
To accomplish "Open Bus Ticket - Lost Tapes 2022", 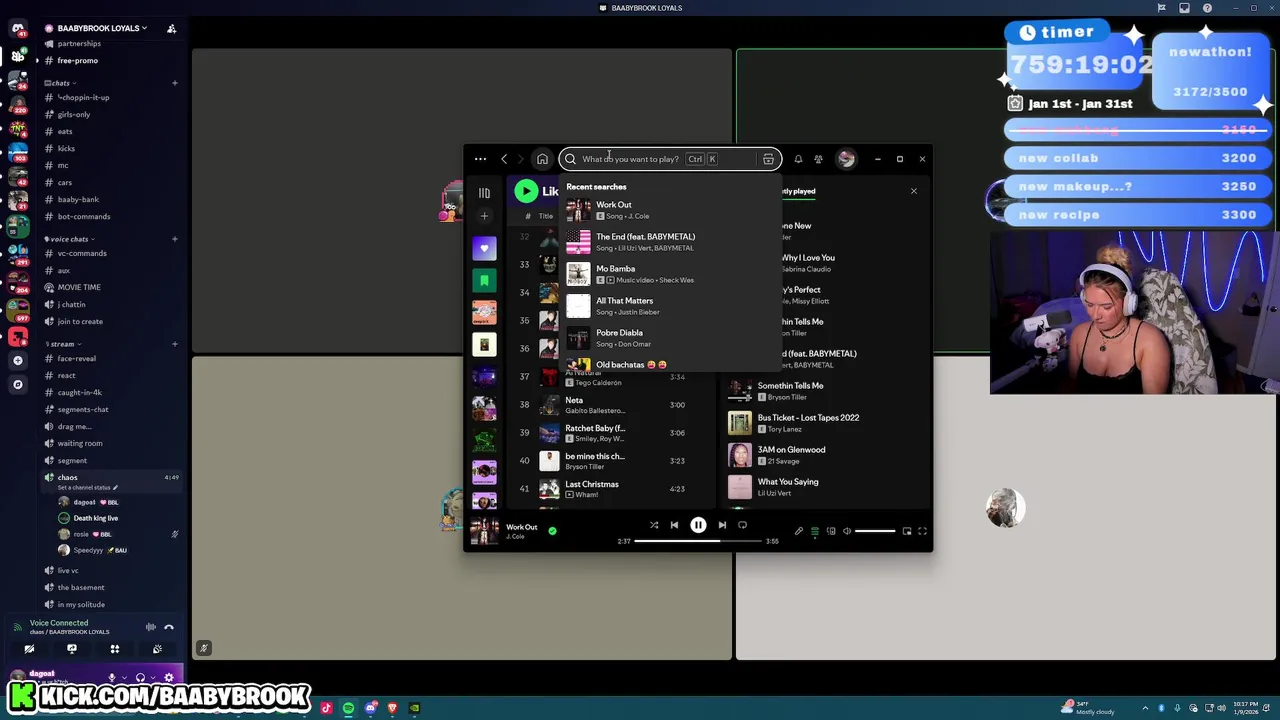I will point(824,423).
